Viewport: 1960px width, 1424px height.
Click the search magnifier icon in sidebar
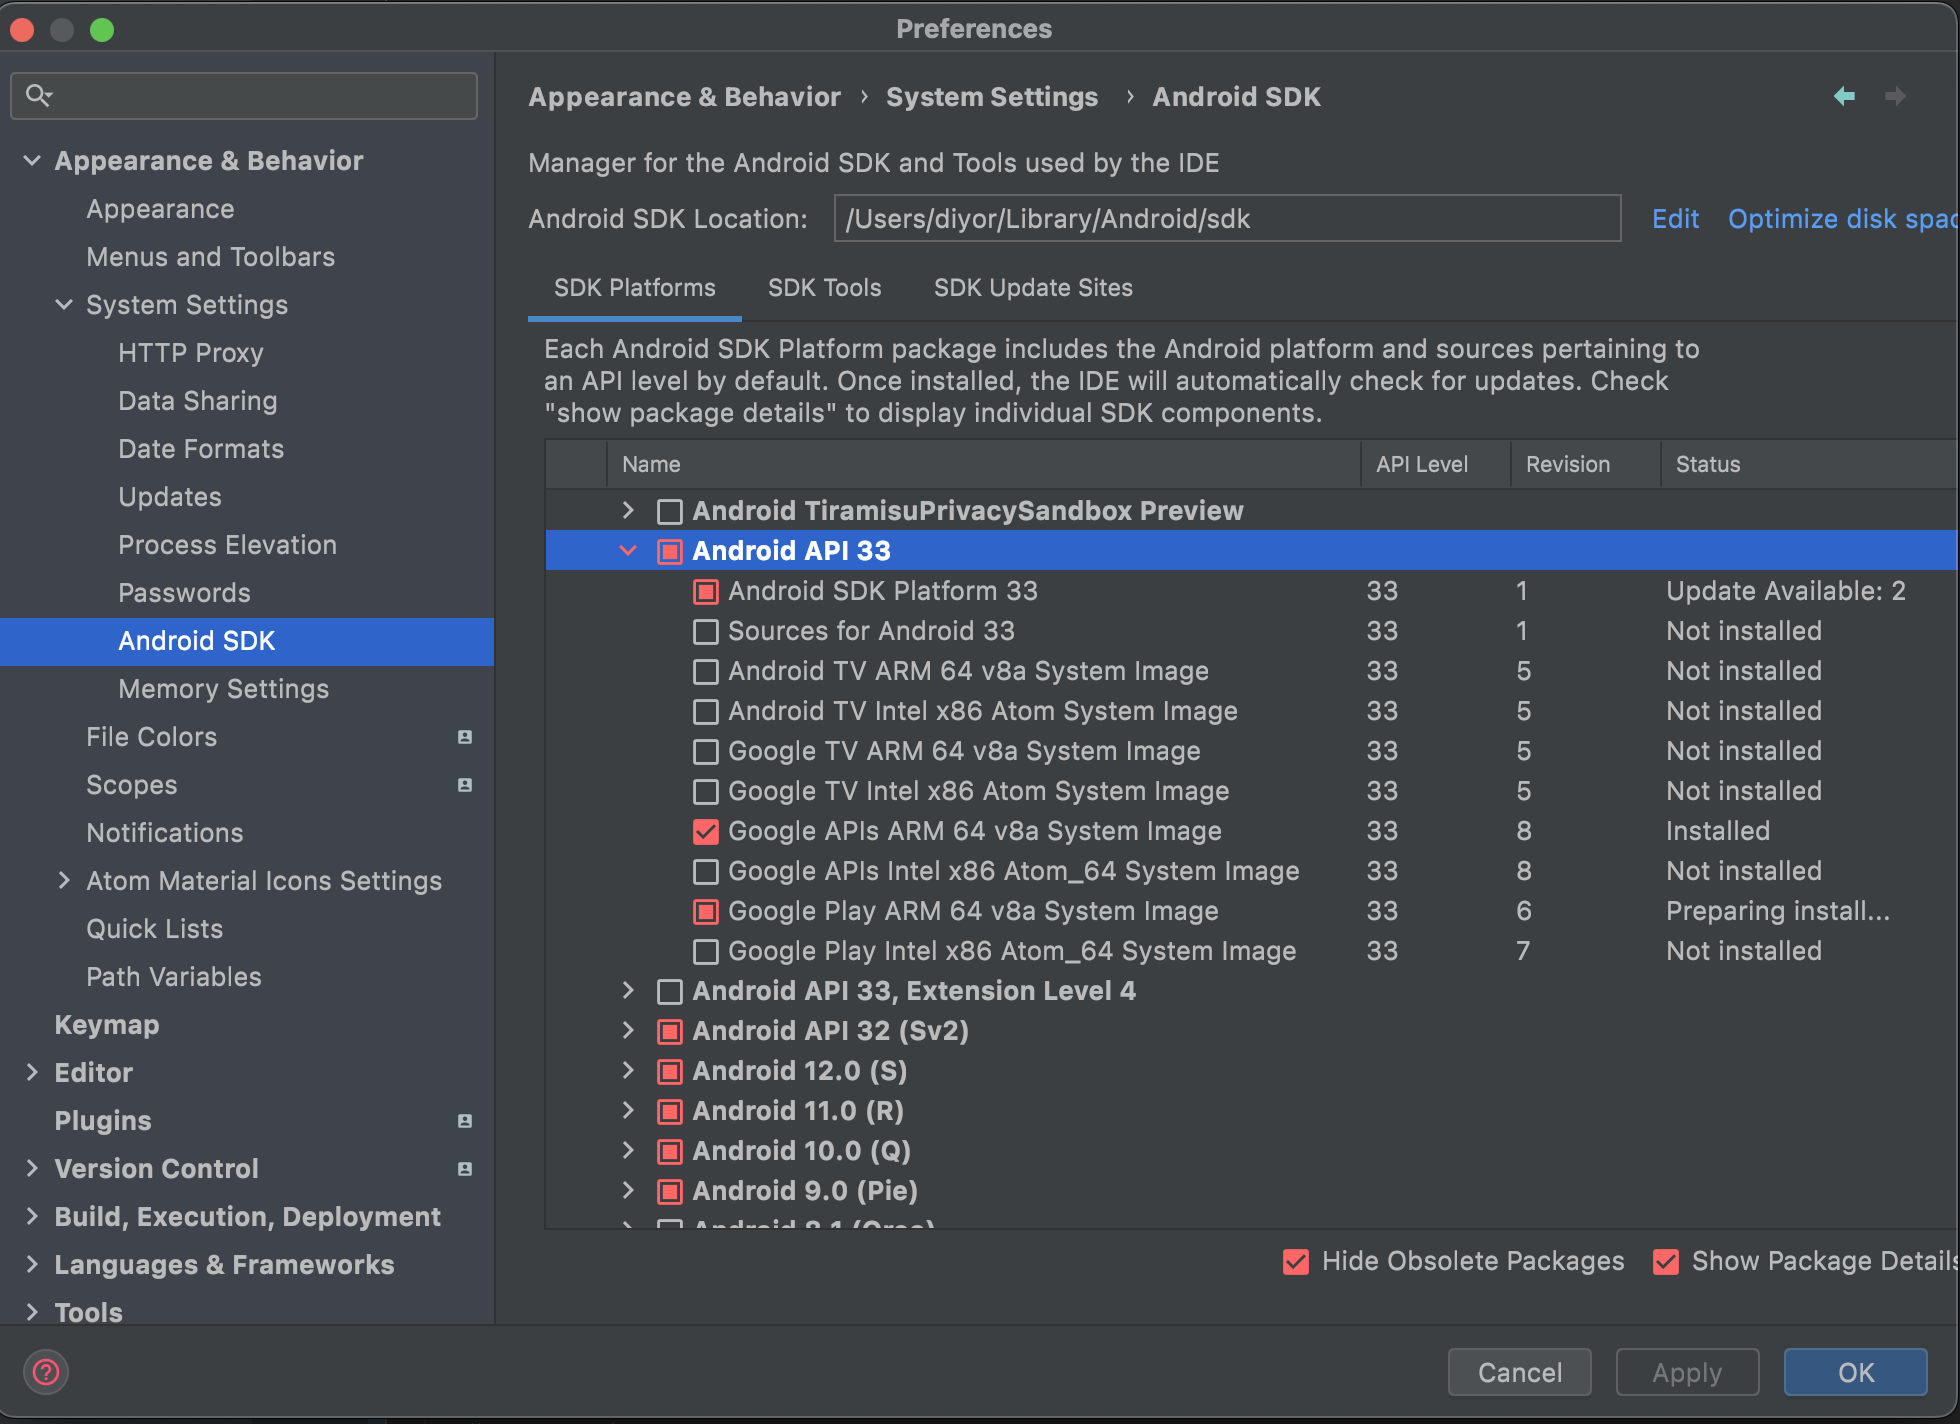(38, 95)
